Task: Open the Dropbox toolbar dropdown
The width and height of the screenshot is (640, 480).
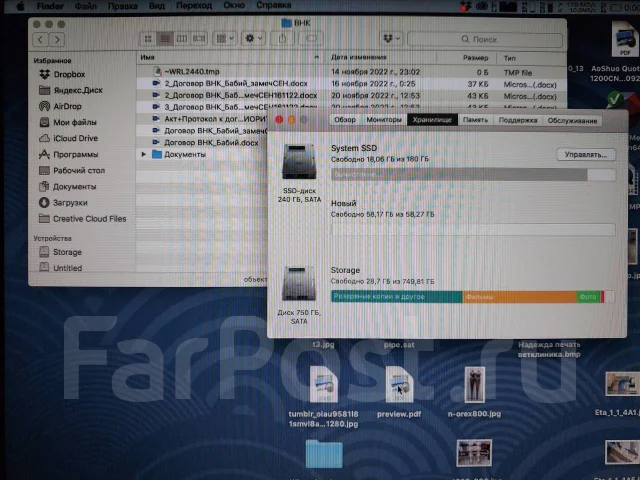Action: 391,39
